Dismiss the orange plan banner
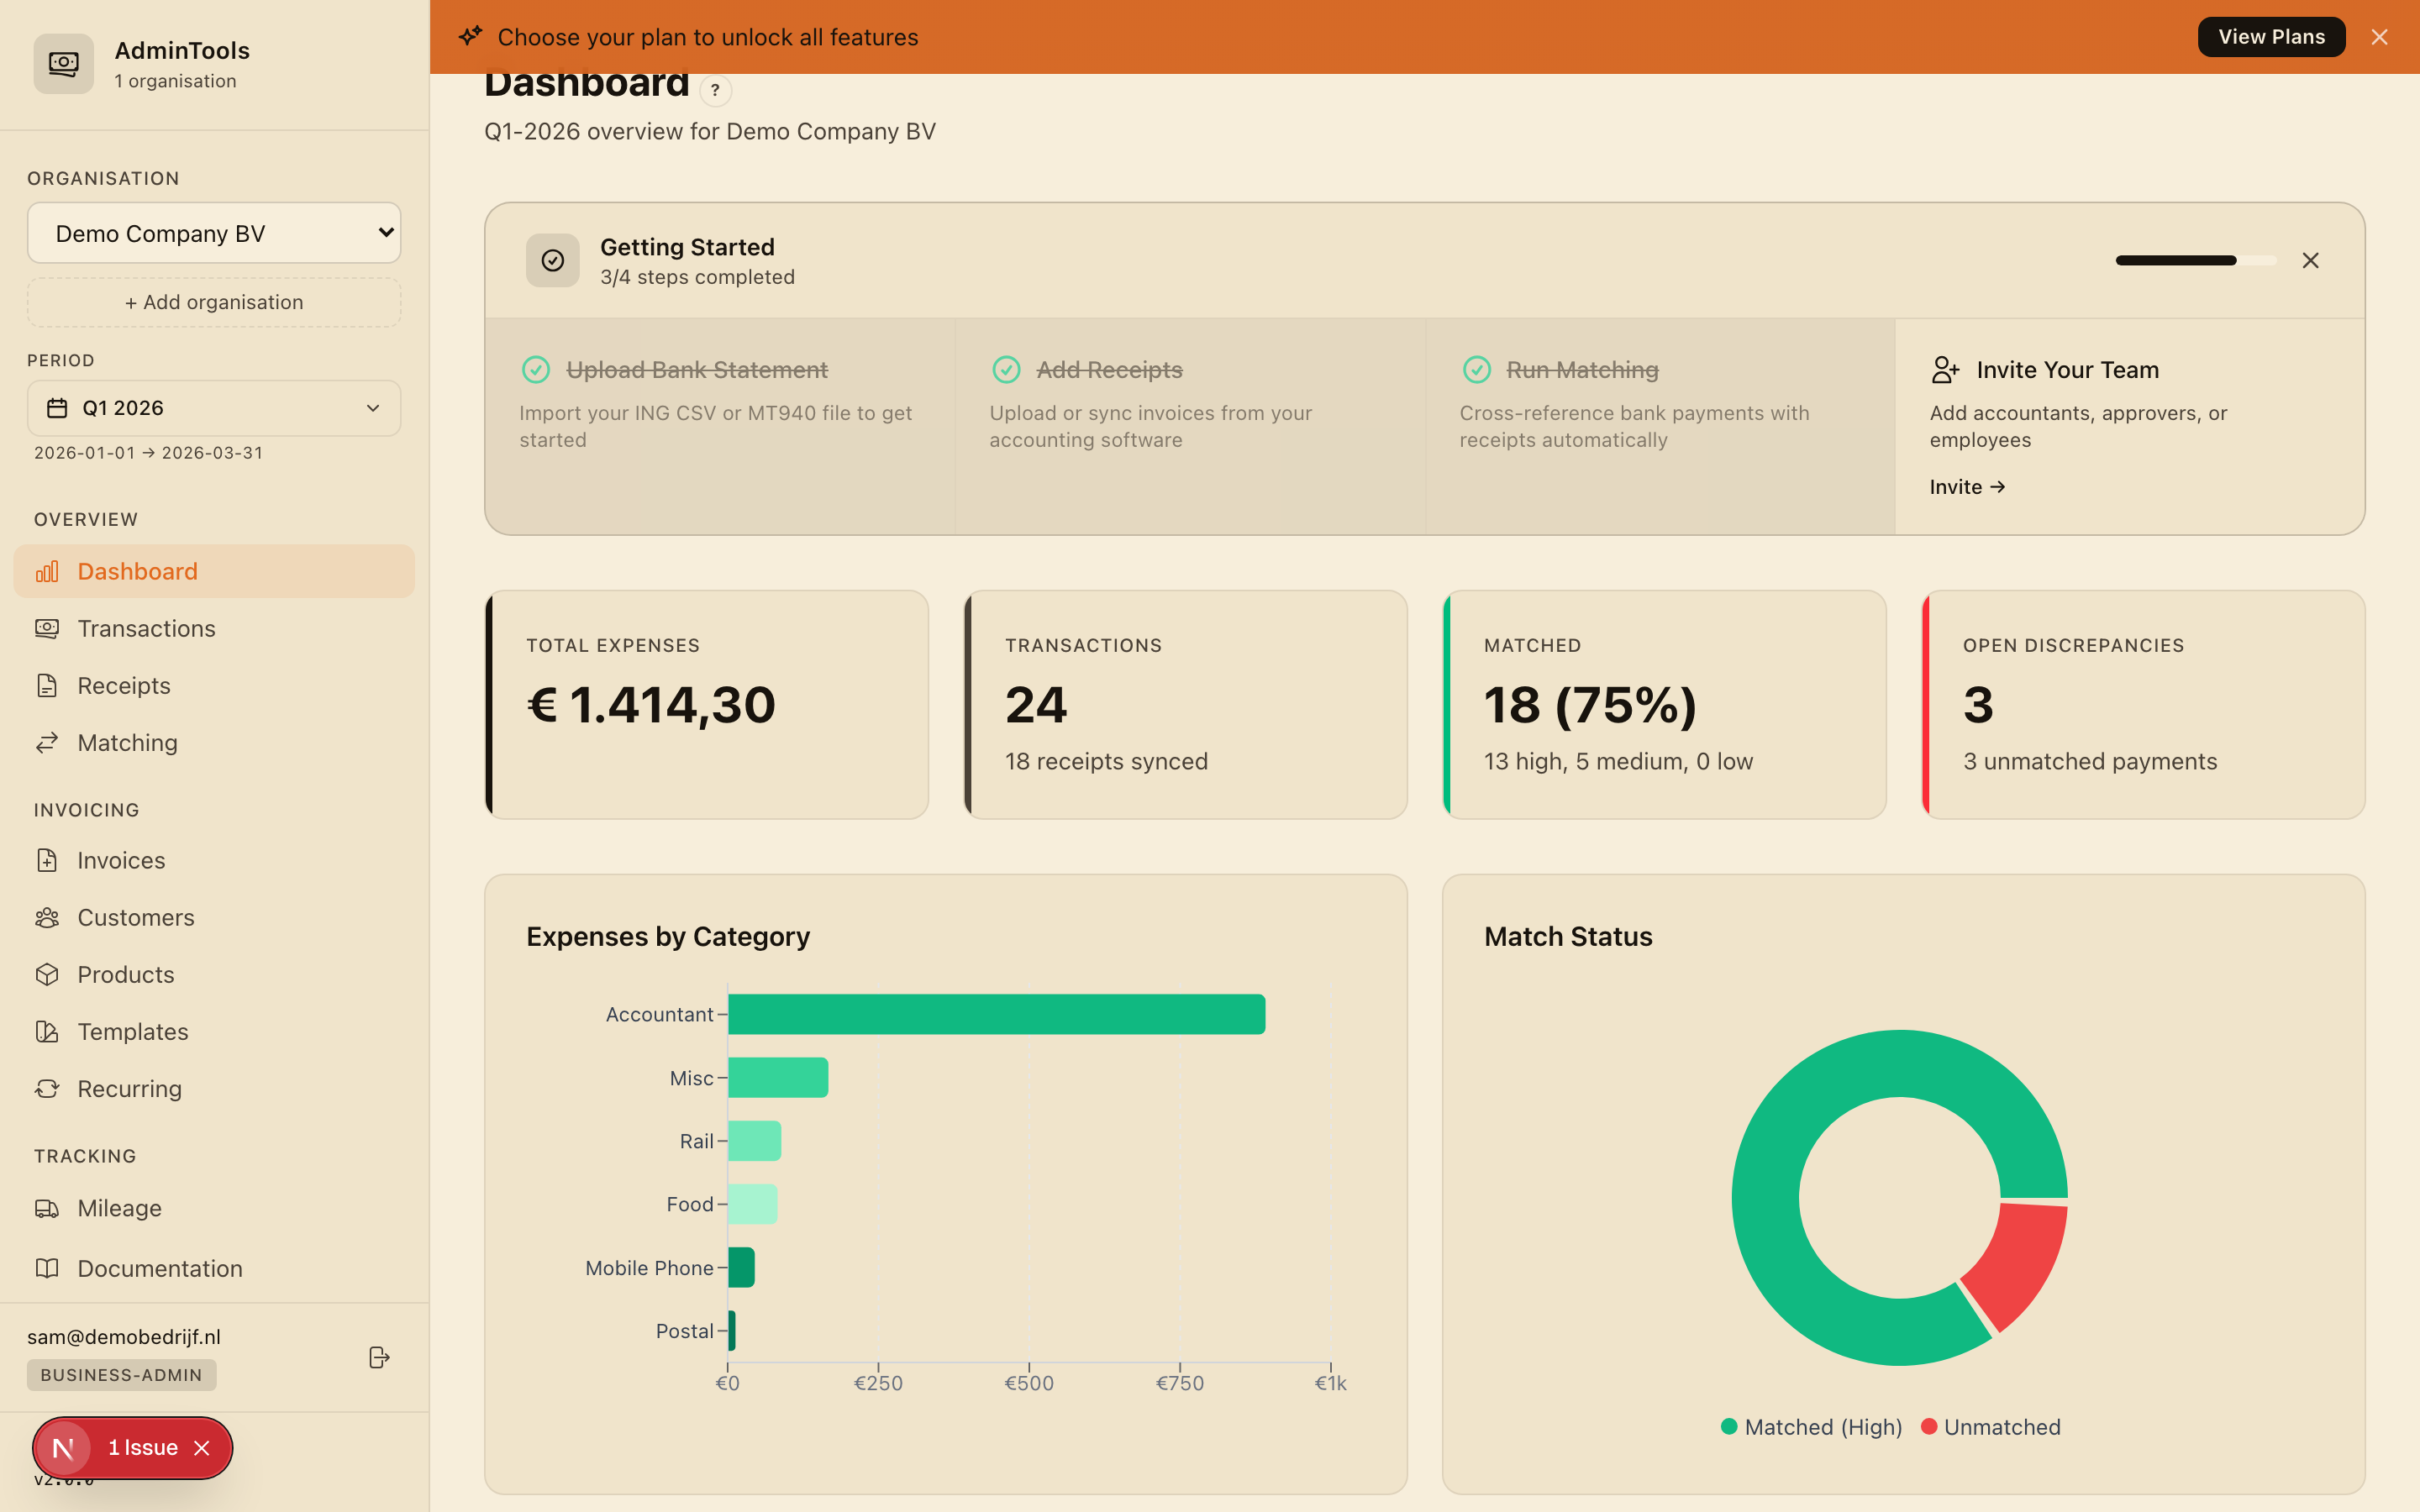Image resolution: width=2420 pixels, height=1512 pixels. [x=2379, y=37]
